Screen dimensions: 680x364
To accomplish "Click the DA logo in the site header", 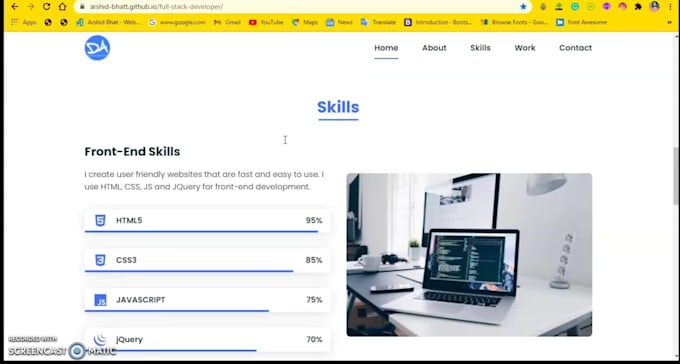I will click(x=97, y=48).
